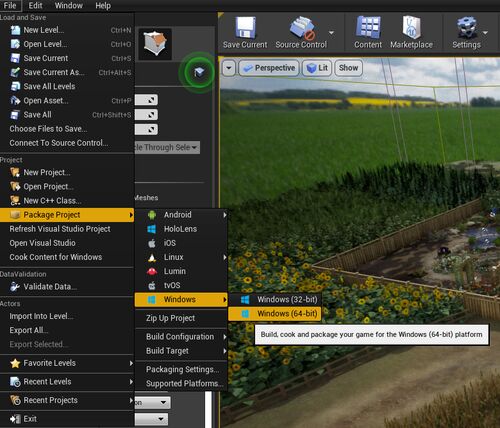Expand the Favorite Levels submenu
This screenshot has width=500, height=428.
click(x=67, y=363)
